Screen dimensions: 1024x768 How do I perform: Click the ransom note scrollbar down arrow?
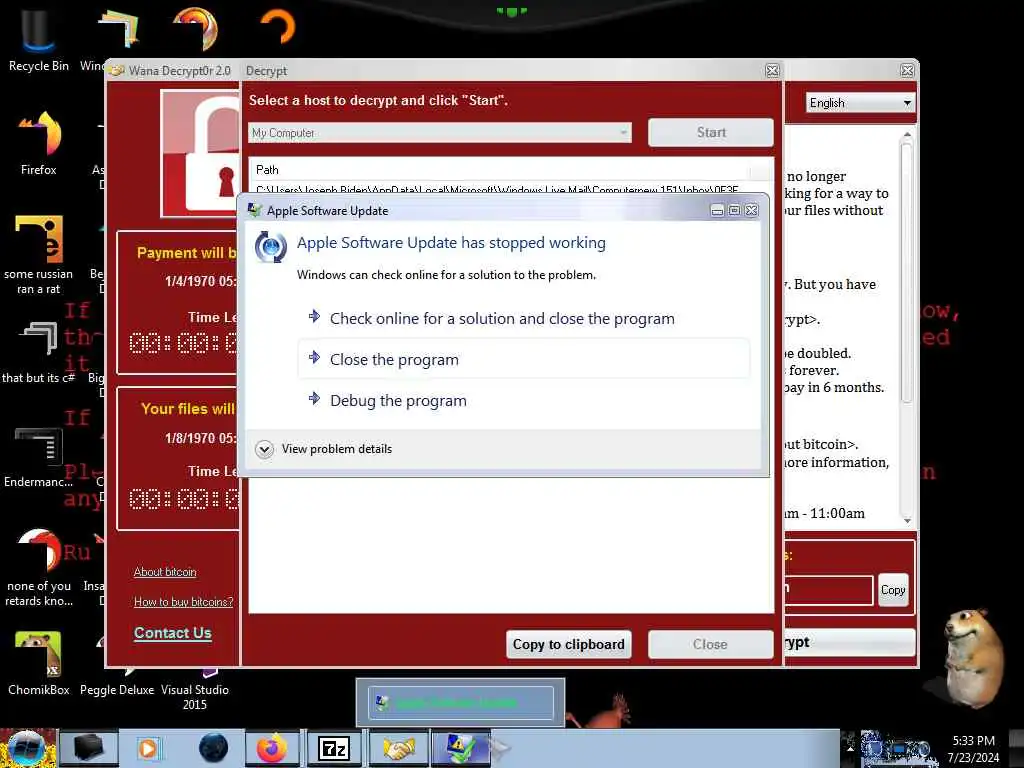tap(906, 520)
